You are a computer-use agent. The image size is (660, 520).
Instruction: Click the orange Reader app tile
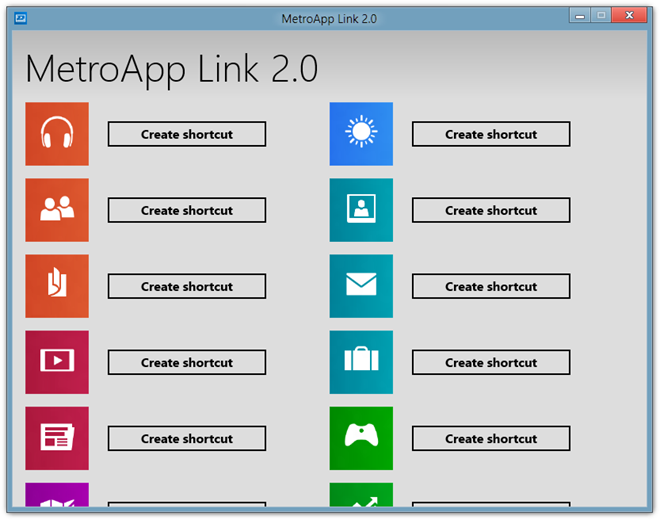(57, 286)
